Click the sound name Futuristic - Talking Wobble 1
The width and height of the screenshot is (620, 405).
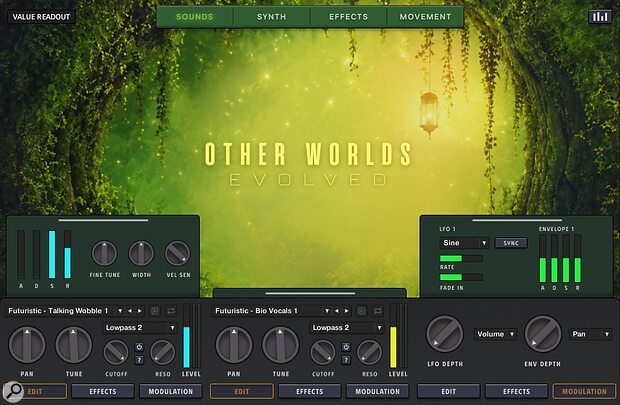58,311
